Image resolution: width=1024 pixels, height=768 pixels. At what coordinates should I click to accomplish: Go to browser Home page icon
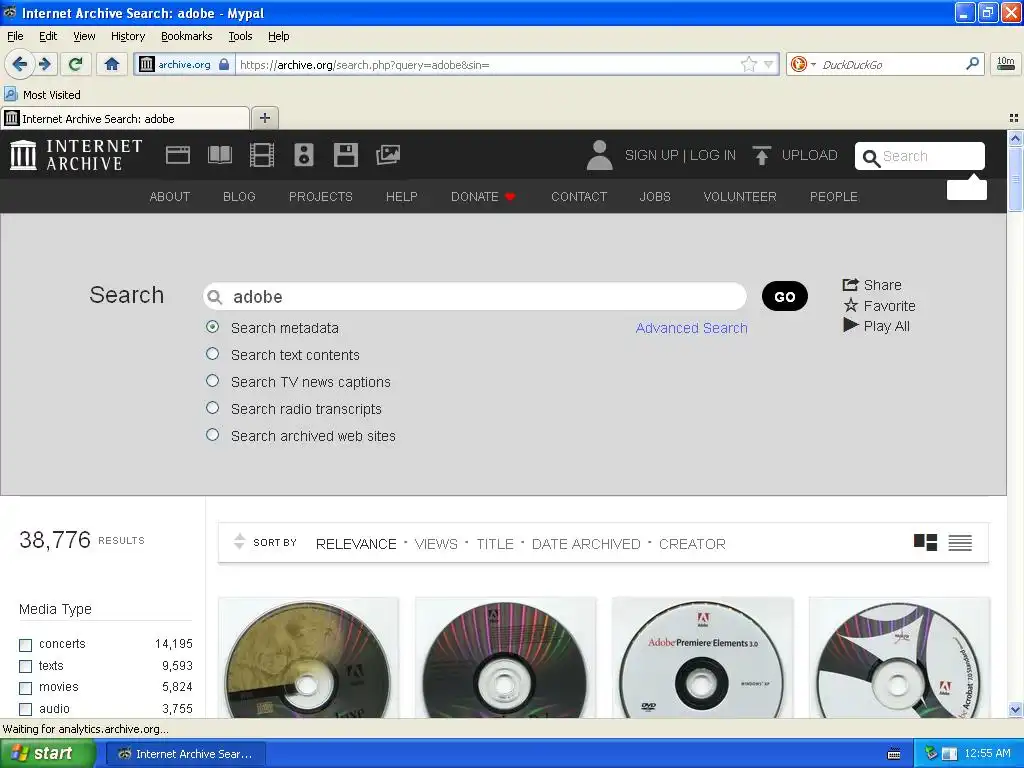click(112, 64)
